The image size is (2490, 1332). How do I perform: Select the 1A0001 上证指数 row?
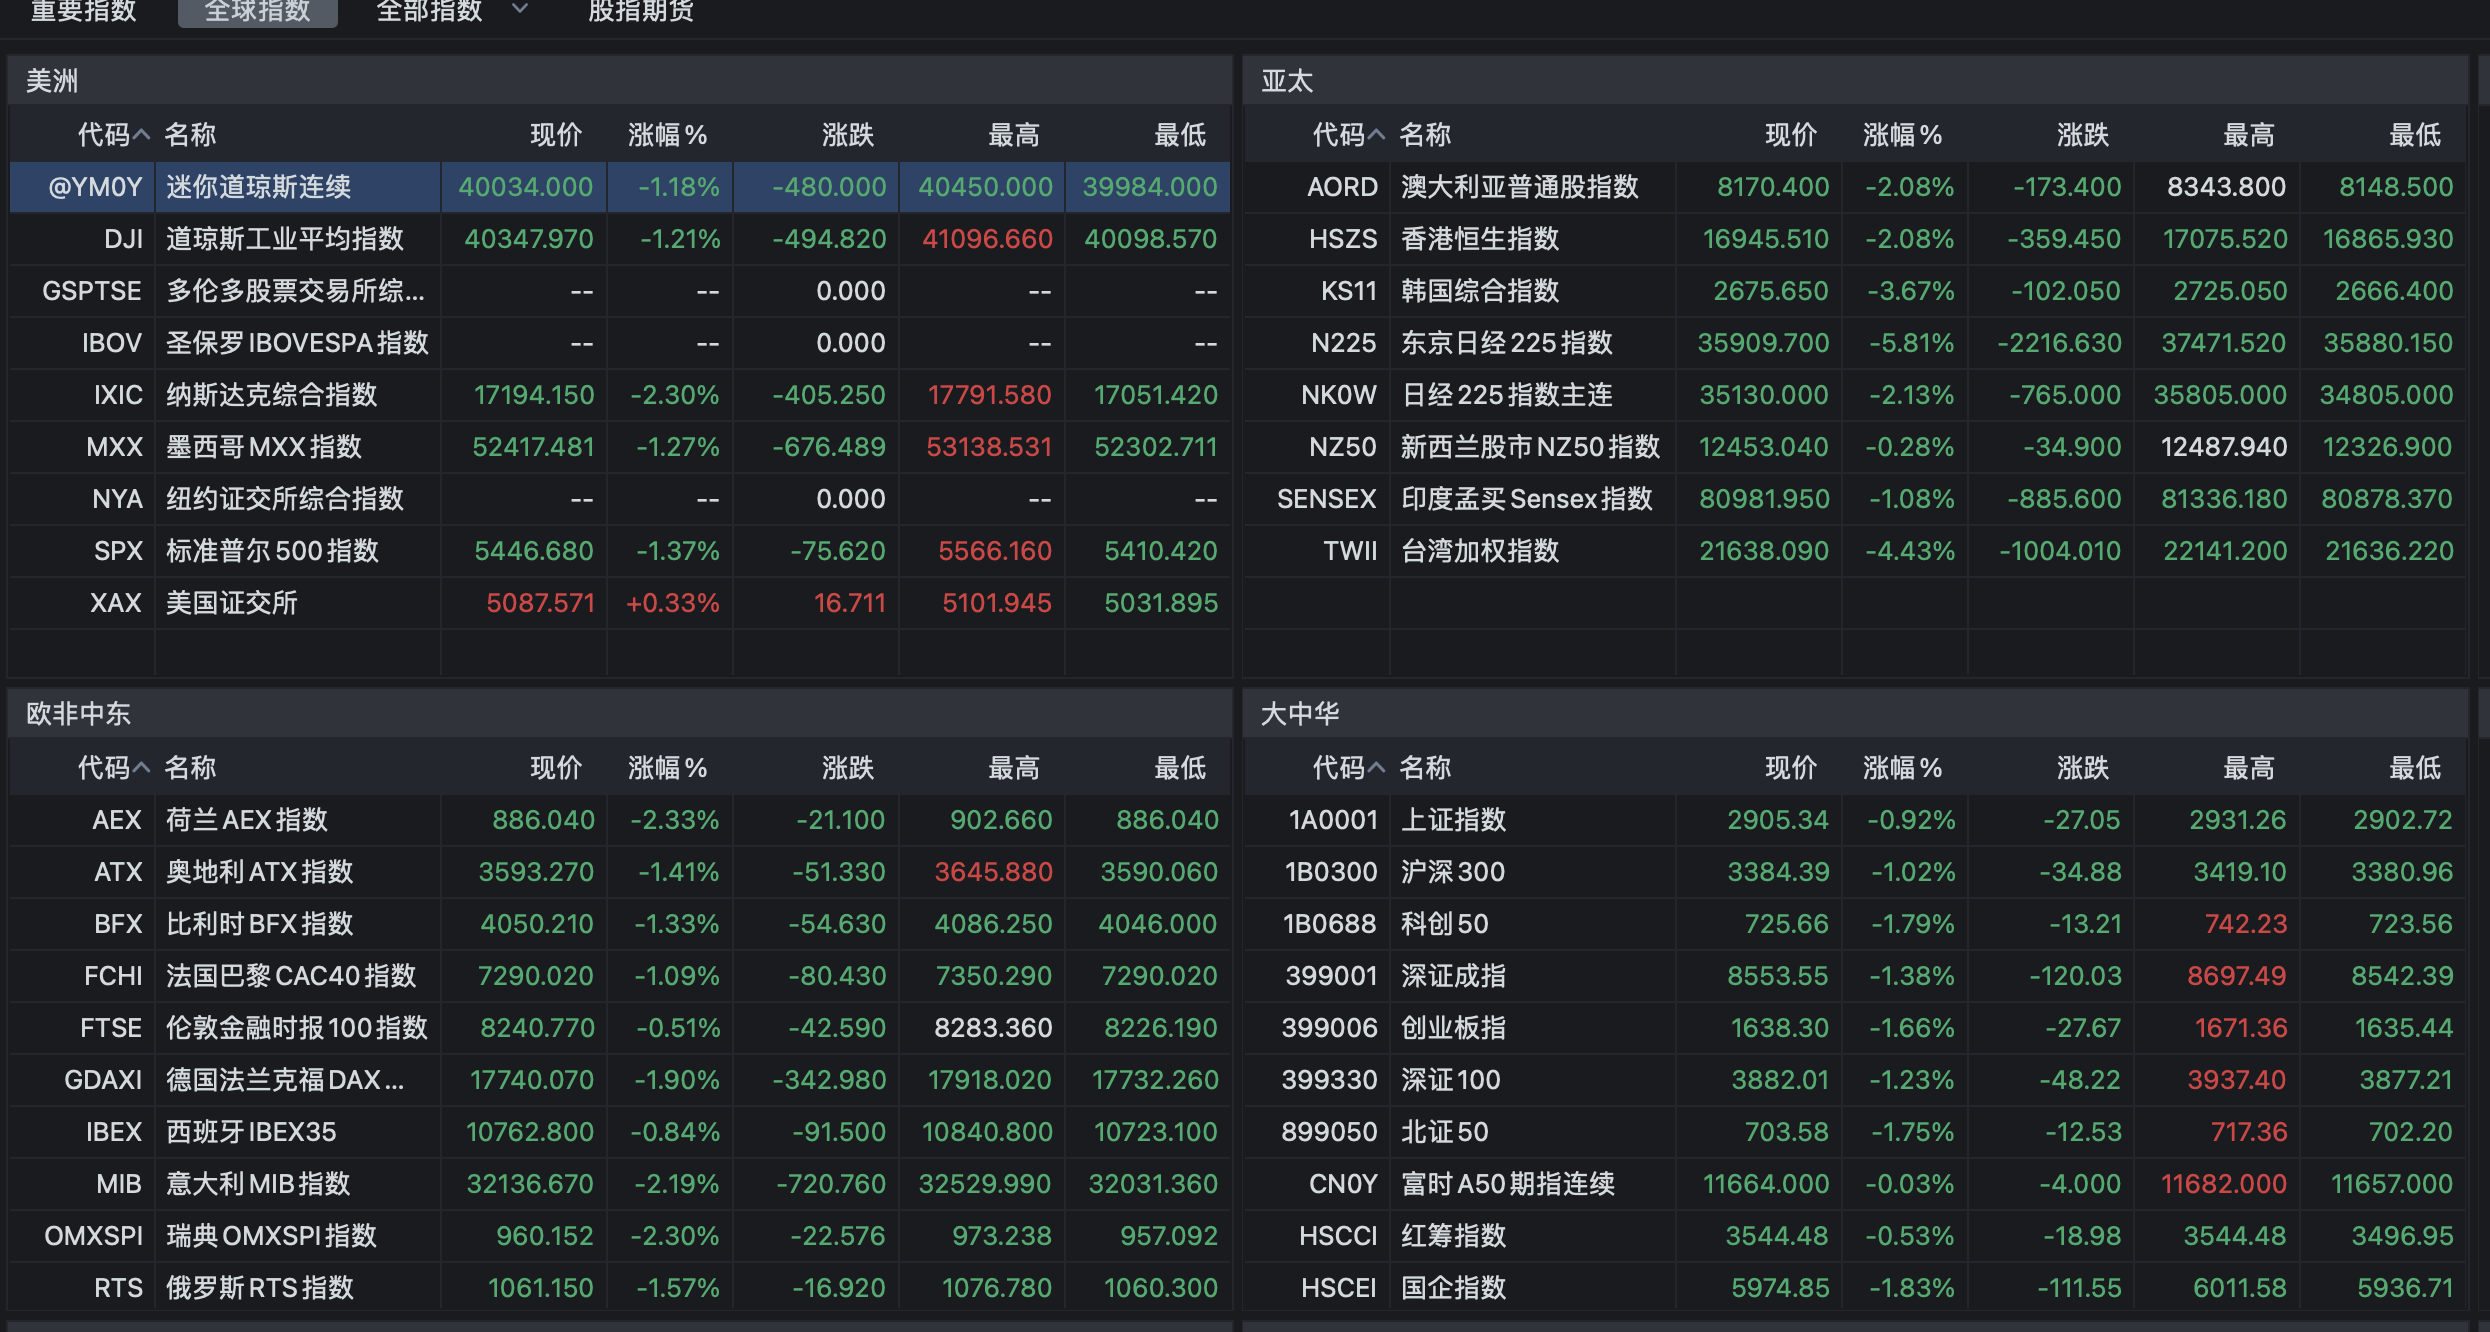tap(1856, 820)
